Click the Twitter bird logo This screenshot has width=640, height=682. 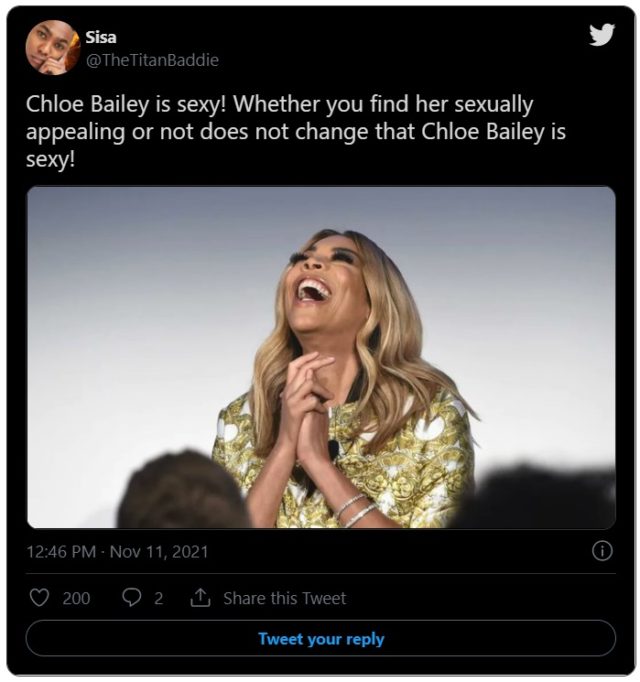click(601, 36)
